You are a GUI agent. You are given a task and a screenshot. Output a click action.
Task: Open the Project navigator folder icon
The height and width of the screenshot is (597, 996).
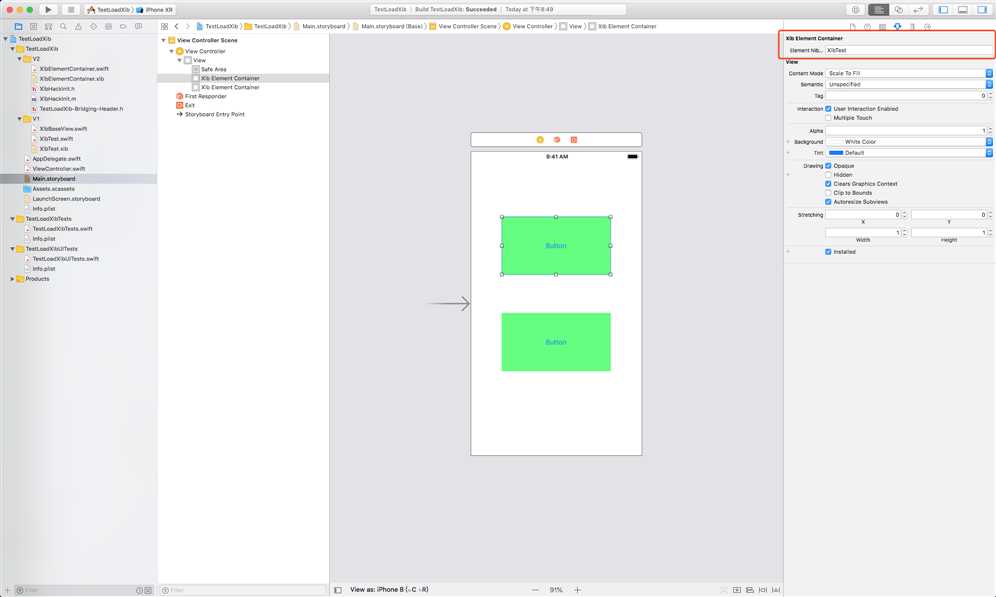click(x=18, y=27)
